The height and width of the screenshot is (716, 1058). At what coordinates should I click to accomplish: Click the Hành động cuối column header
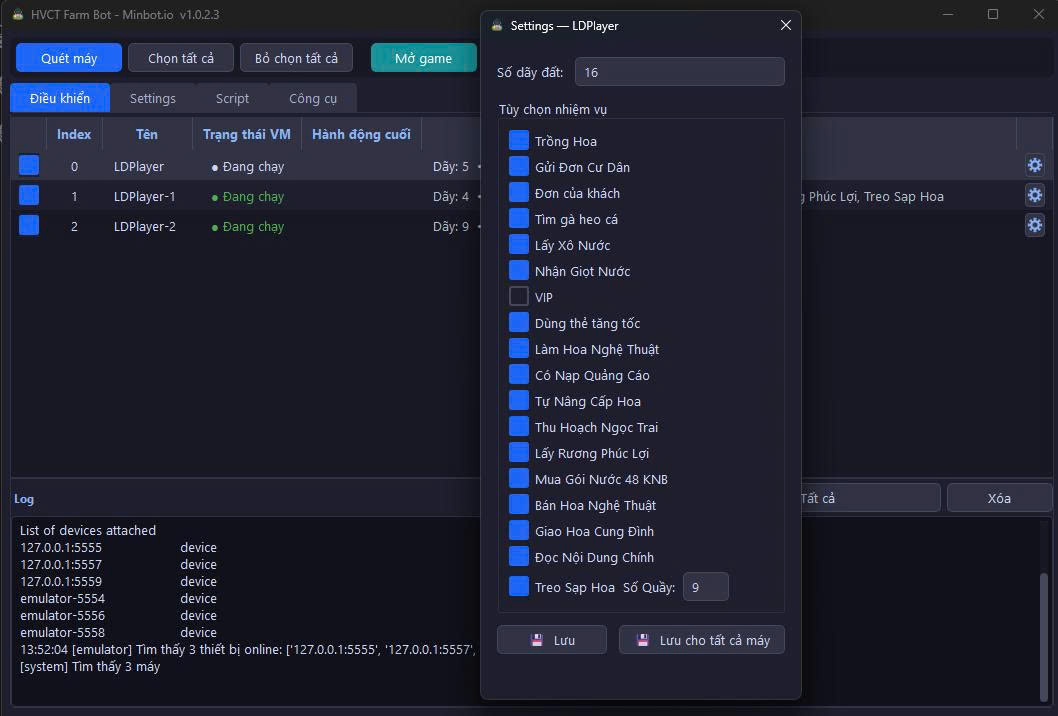[361, 134]
